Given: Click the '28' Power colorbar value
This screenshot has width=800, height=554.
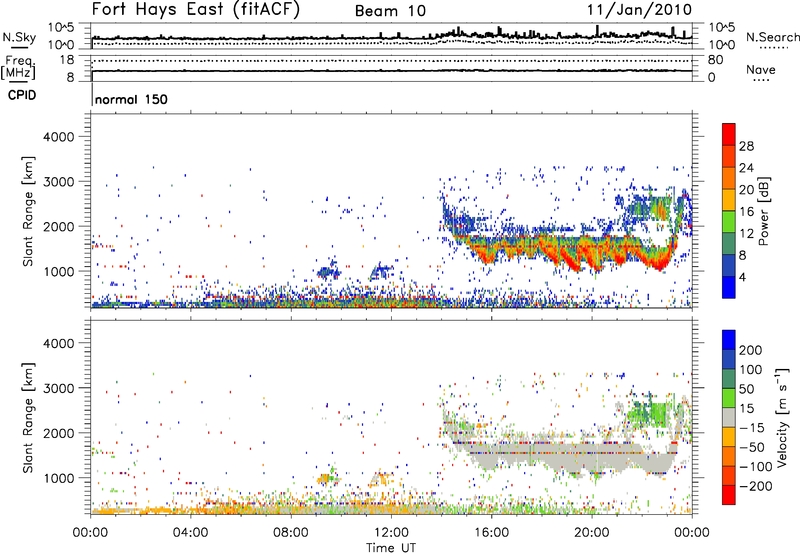Looking at the screenshot, I should 746,146.
